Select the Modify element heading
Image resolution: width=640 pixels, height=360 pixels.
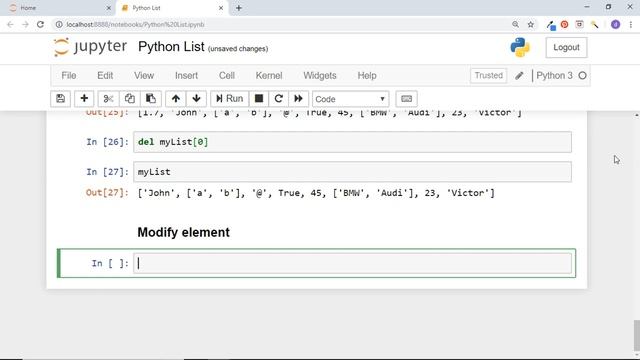point(183,232)
